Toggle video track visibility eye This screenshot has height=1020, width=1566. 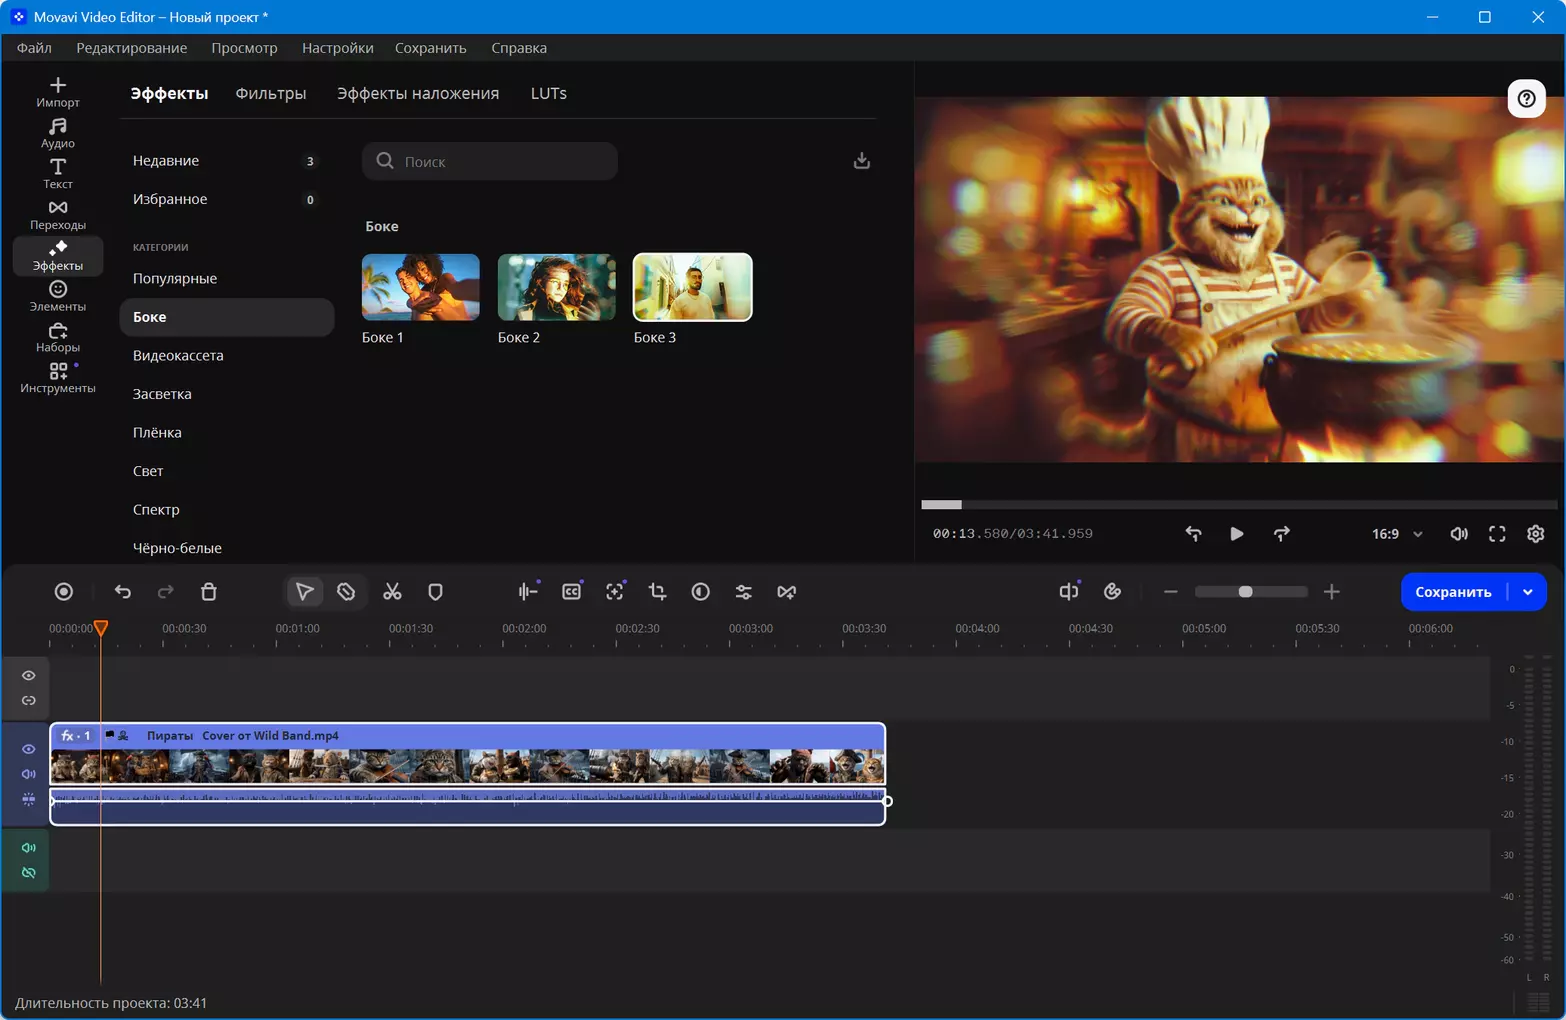tap(29, 749)
